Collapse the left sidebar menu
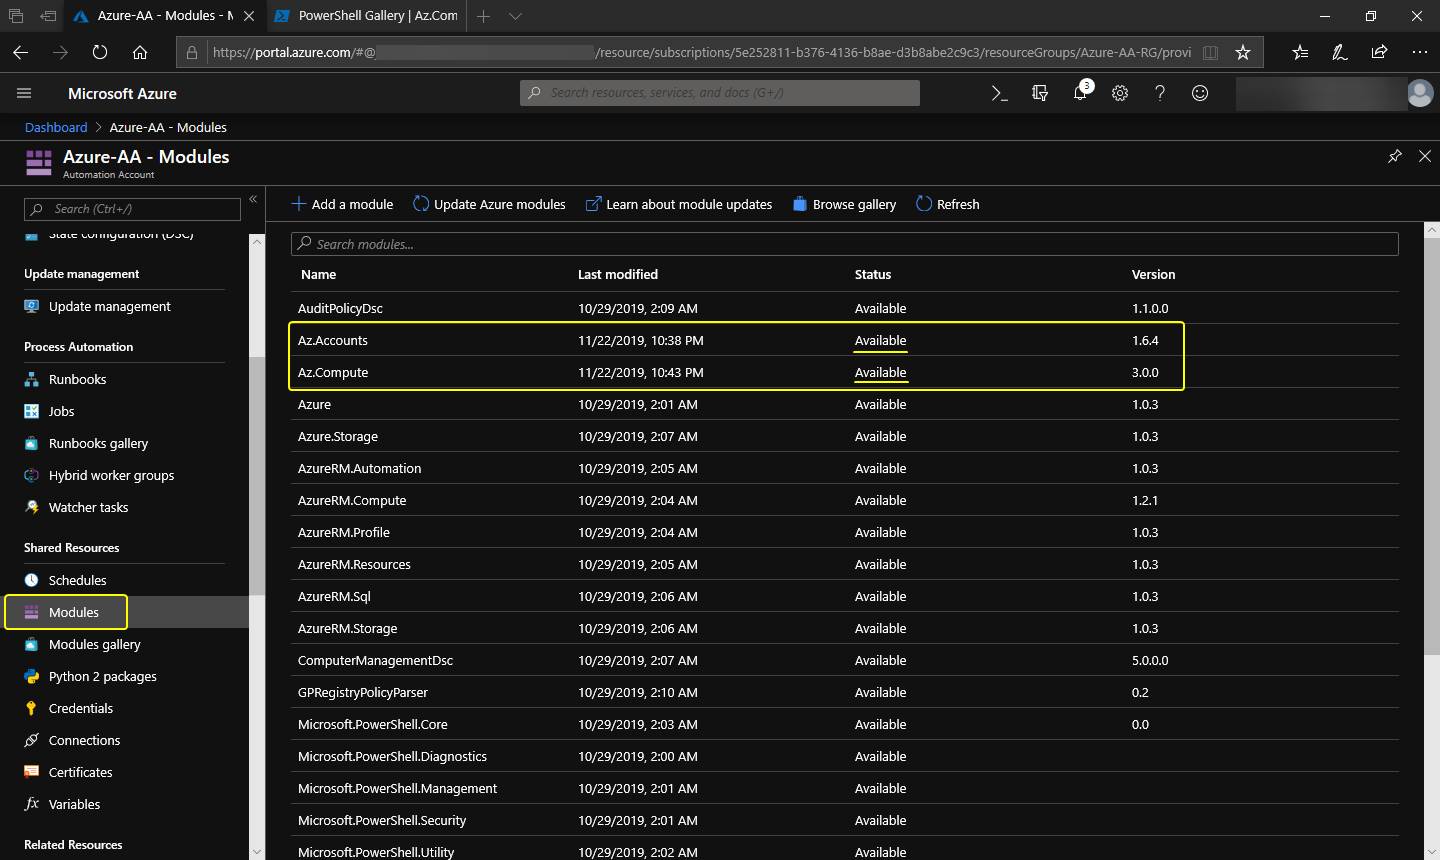 tap(253, 200)
